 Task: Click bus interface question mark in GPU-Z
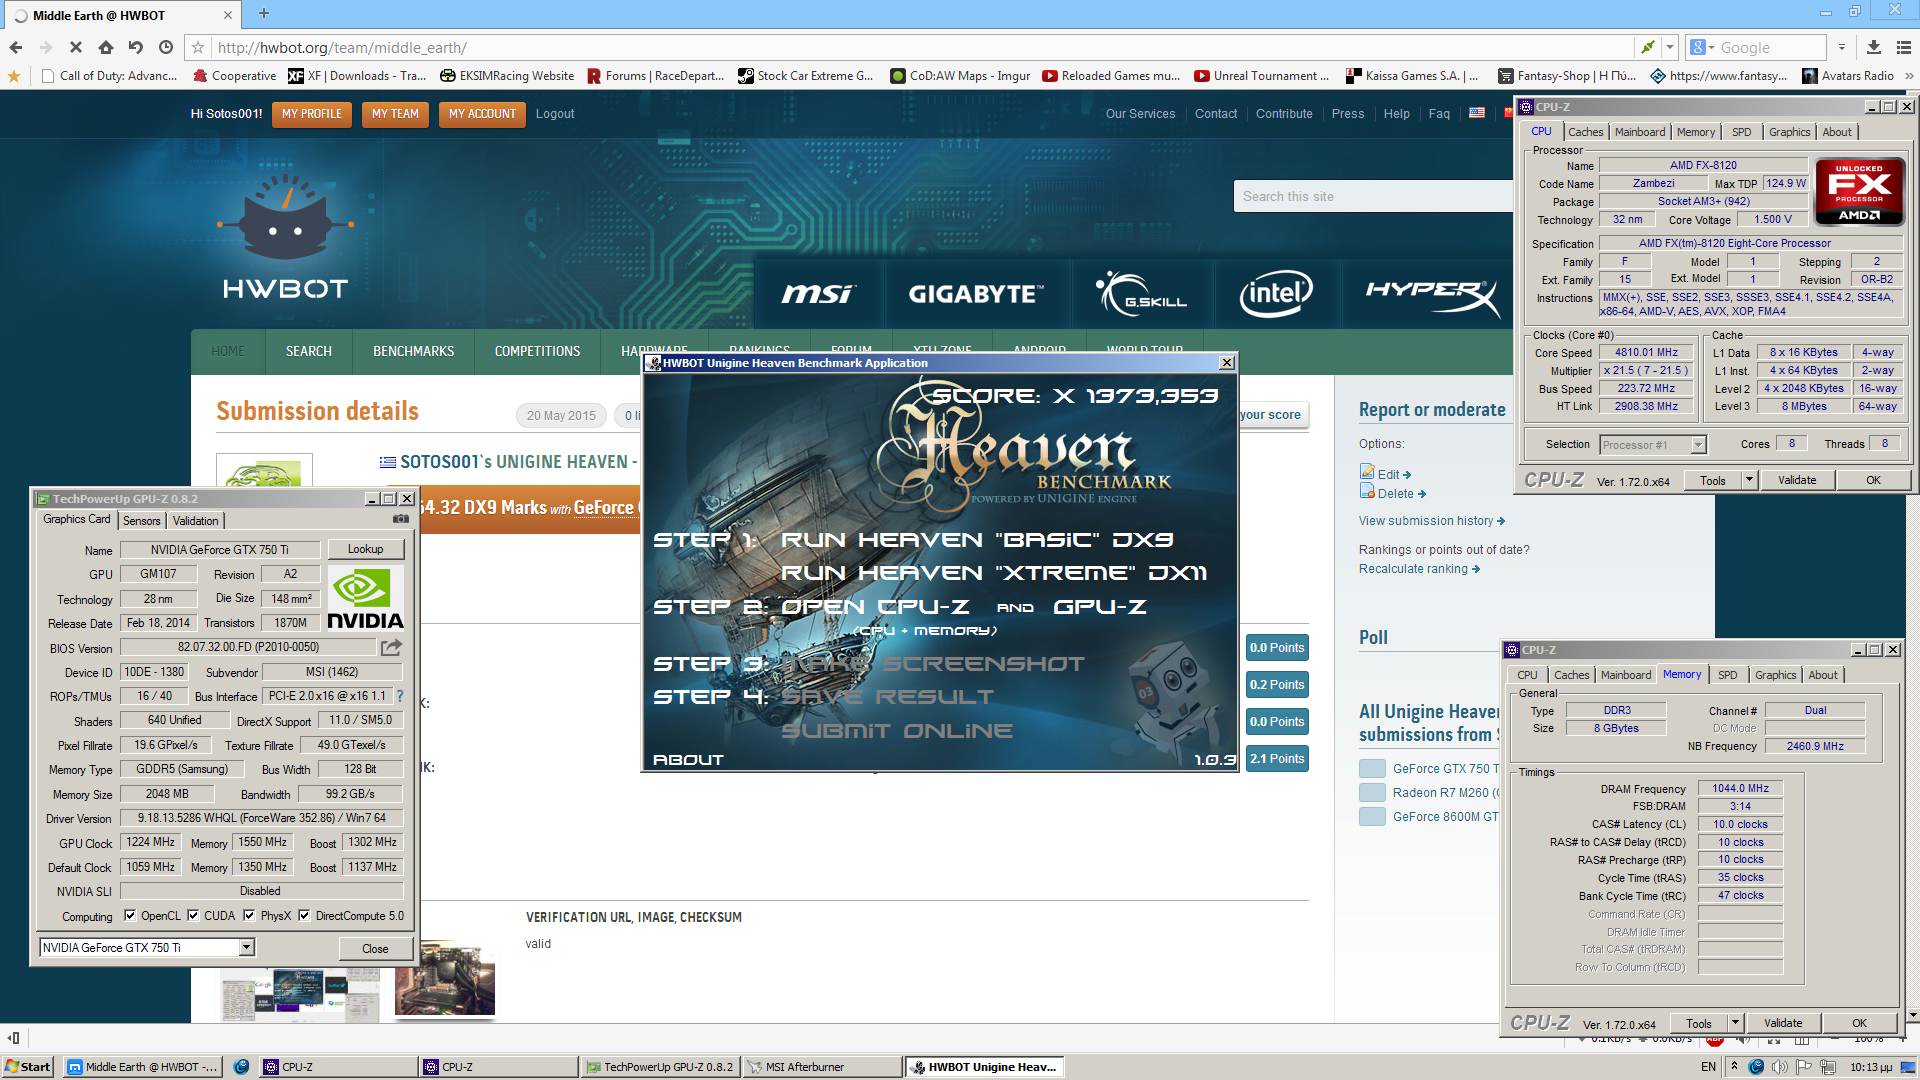[400, 696]
